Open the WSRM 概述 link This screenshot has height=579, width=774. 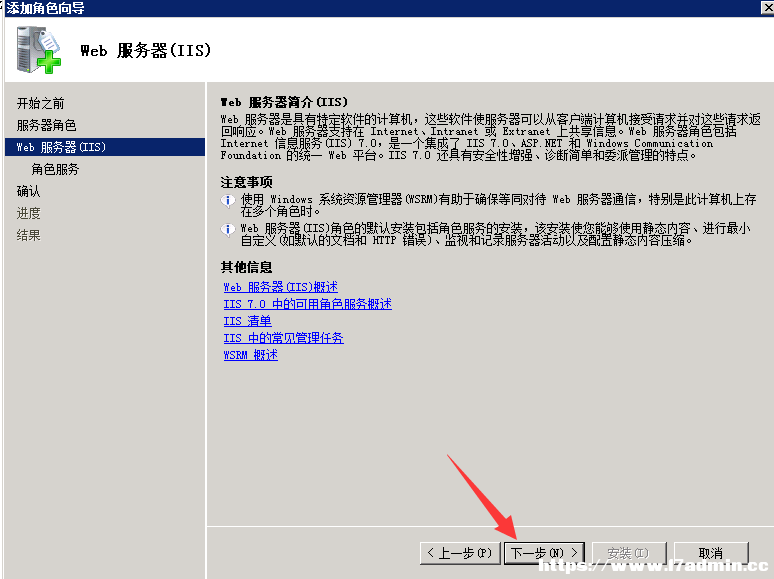coord(250,354)
